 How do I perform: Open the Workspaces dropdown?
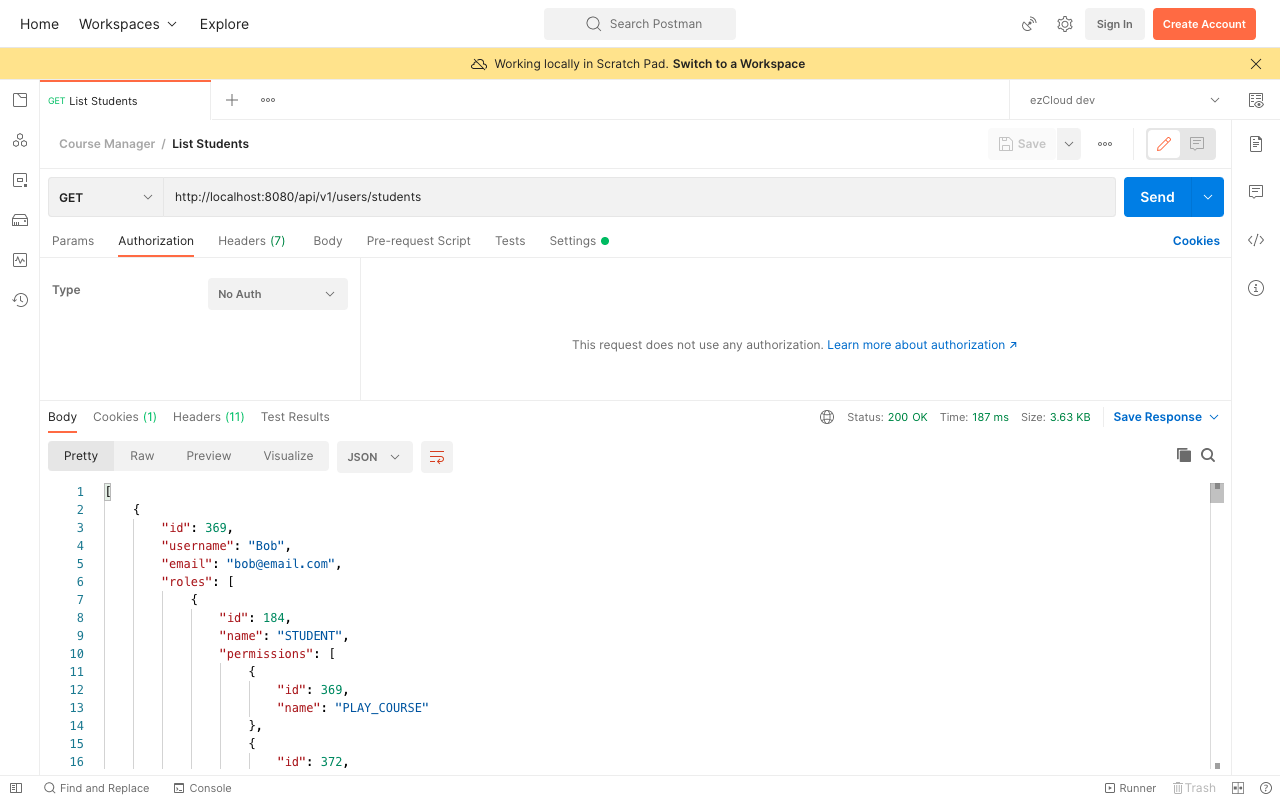[x=128, y=24]
